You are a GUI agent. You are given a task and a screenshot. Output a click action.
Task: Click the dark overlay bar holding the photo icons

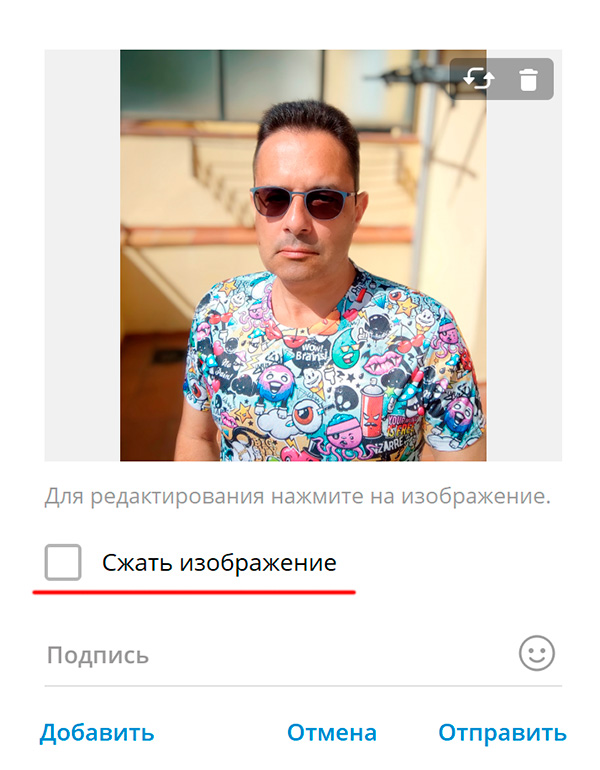(502, 79)
